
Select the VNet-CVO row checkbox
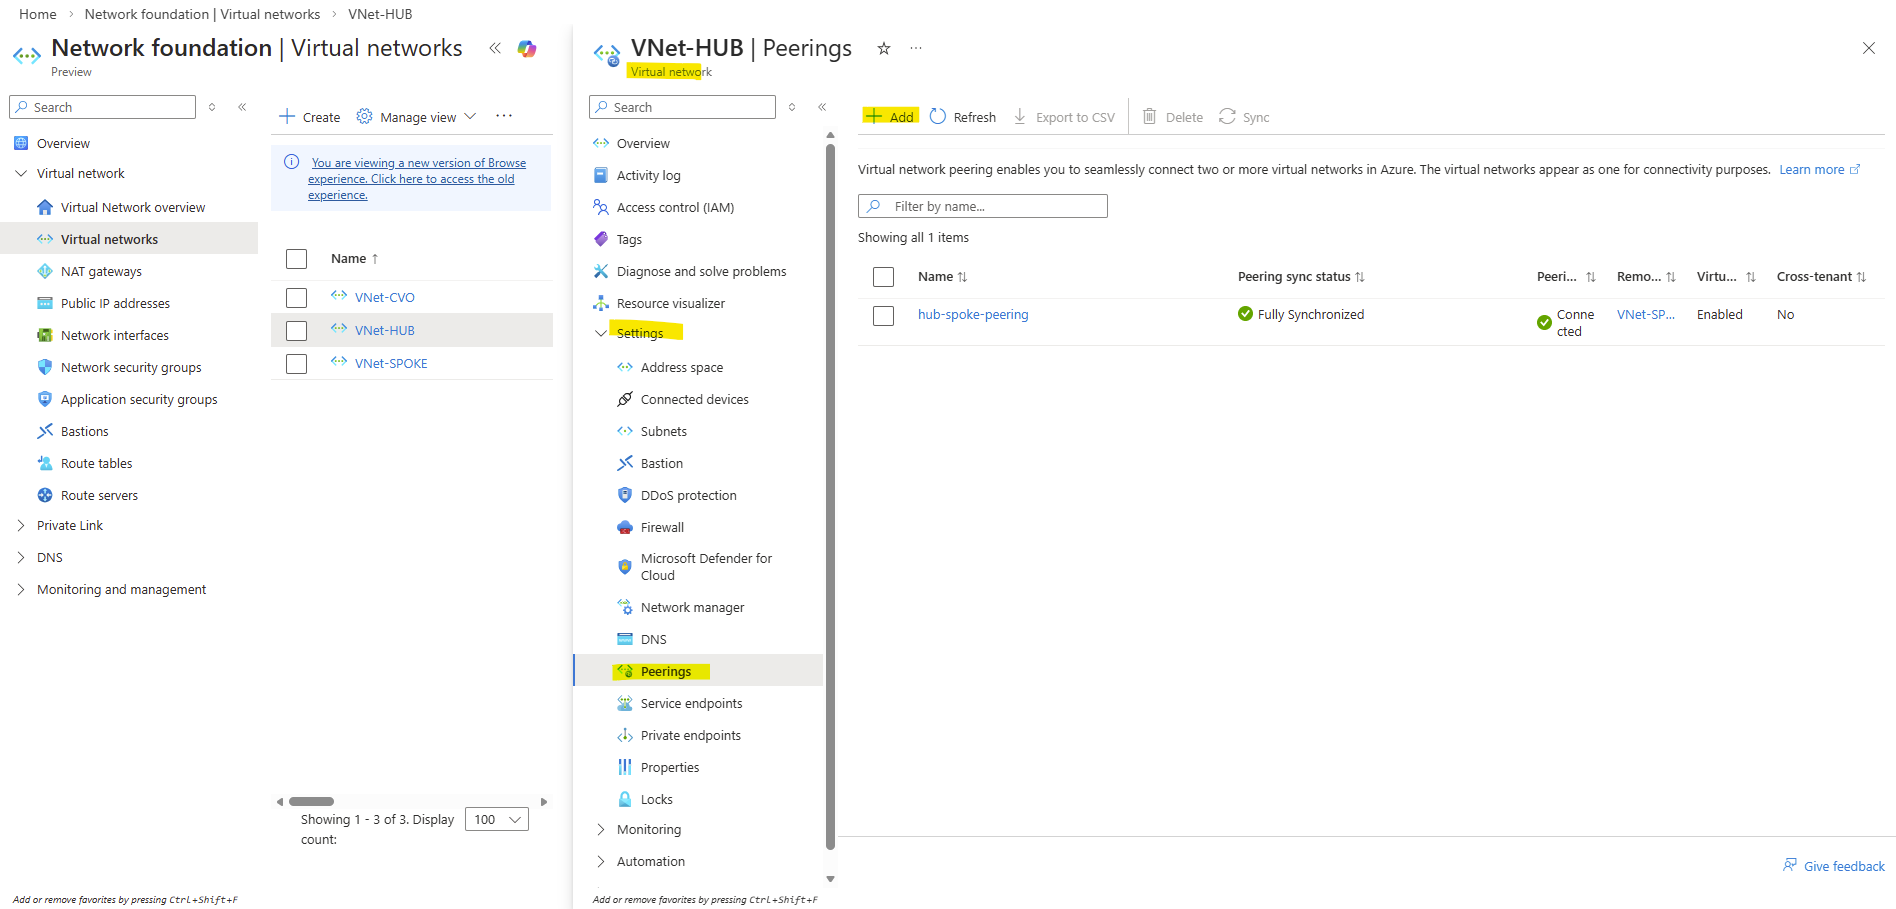pos(296,298)
